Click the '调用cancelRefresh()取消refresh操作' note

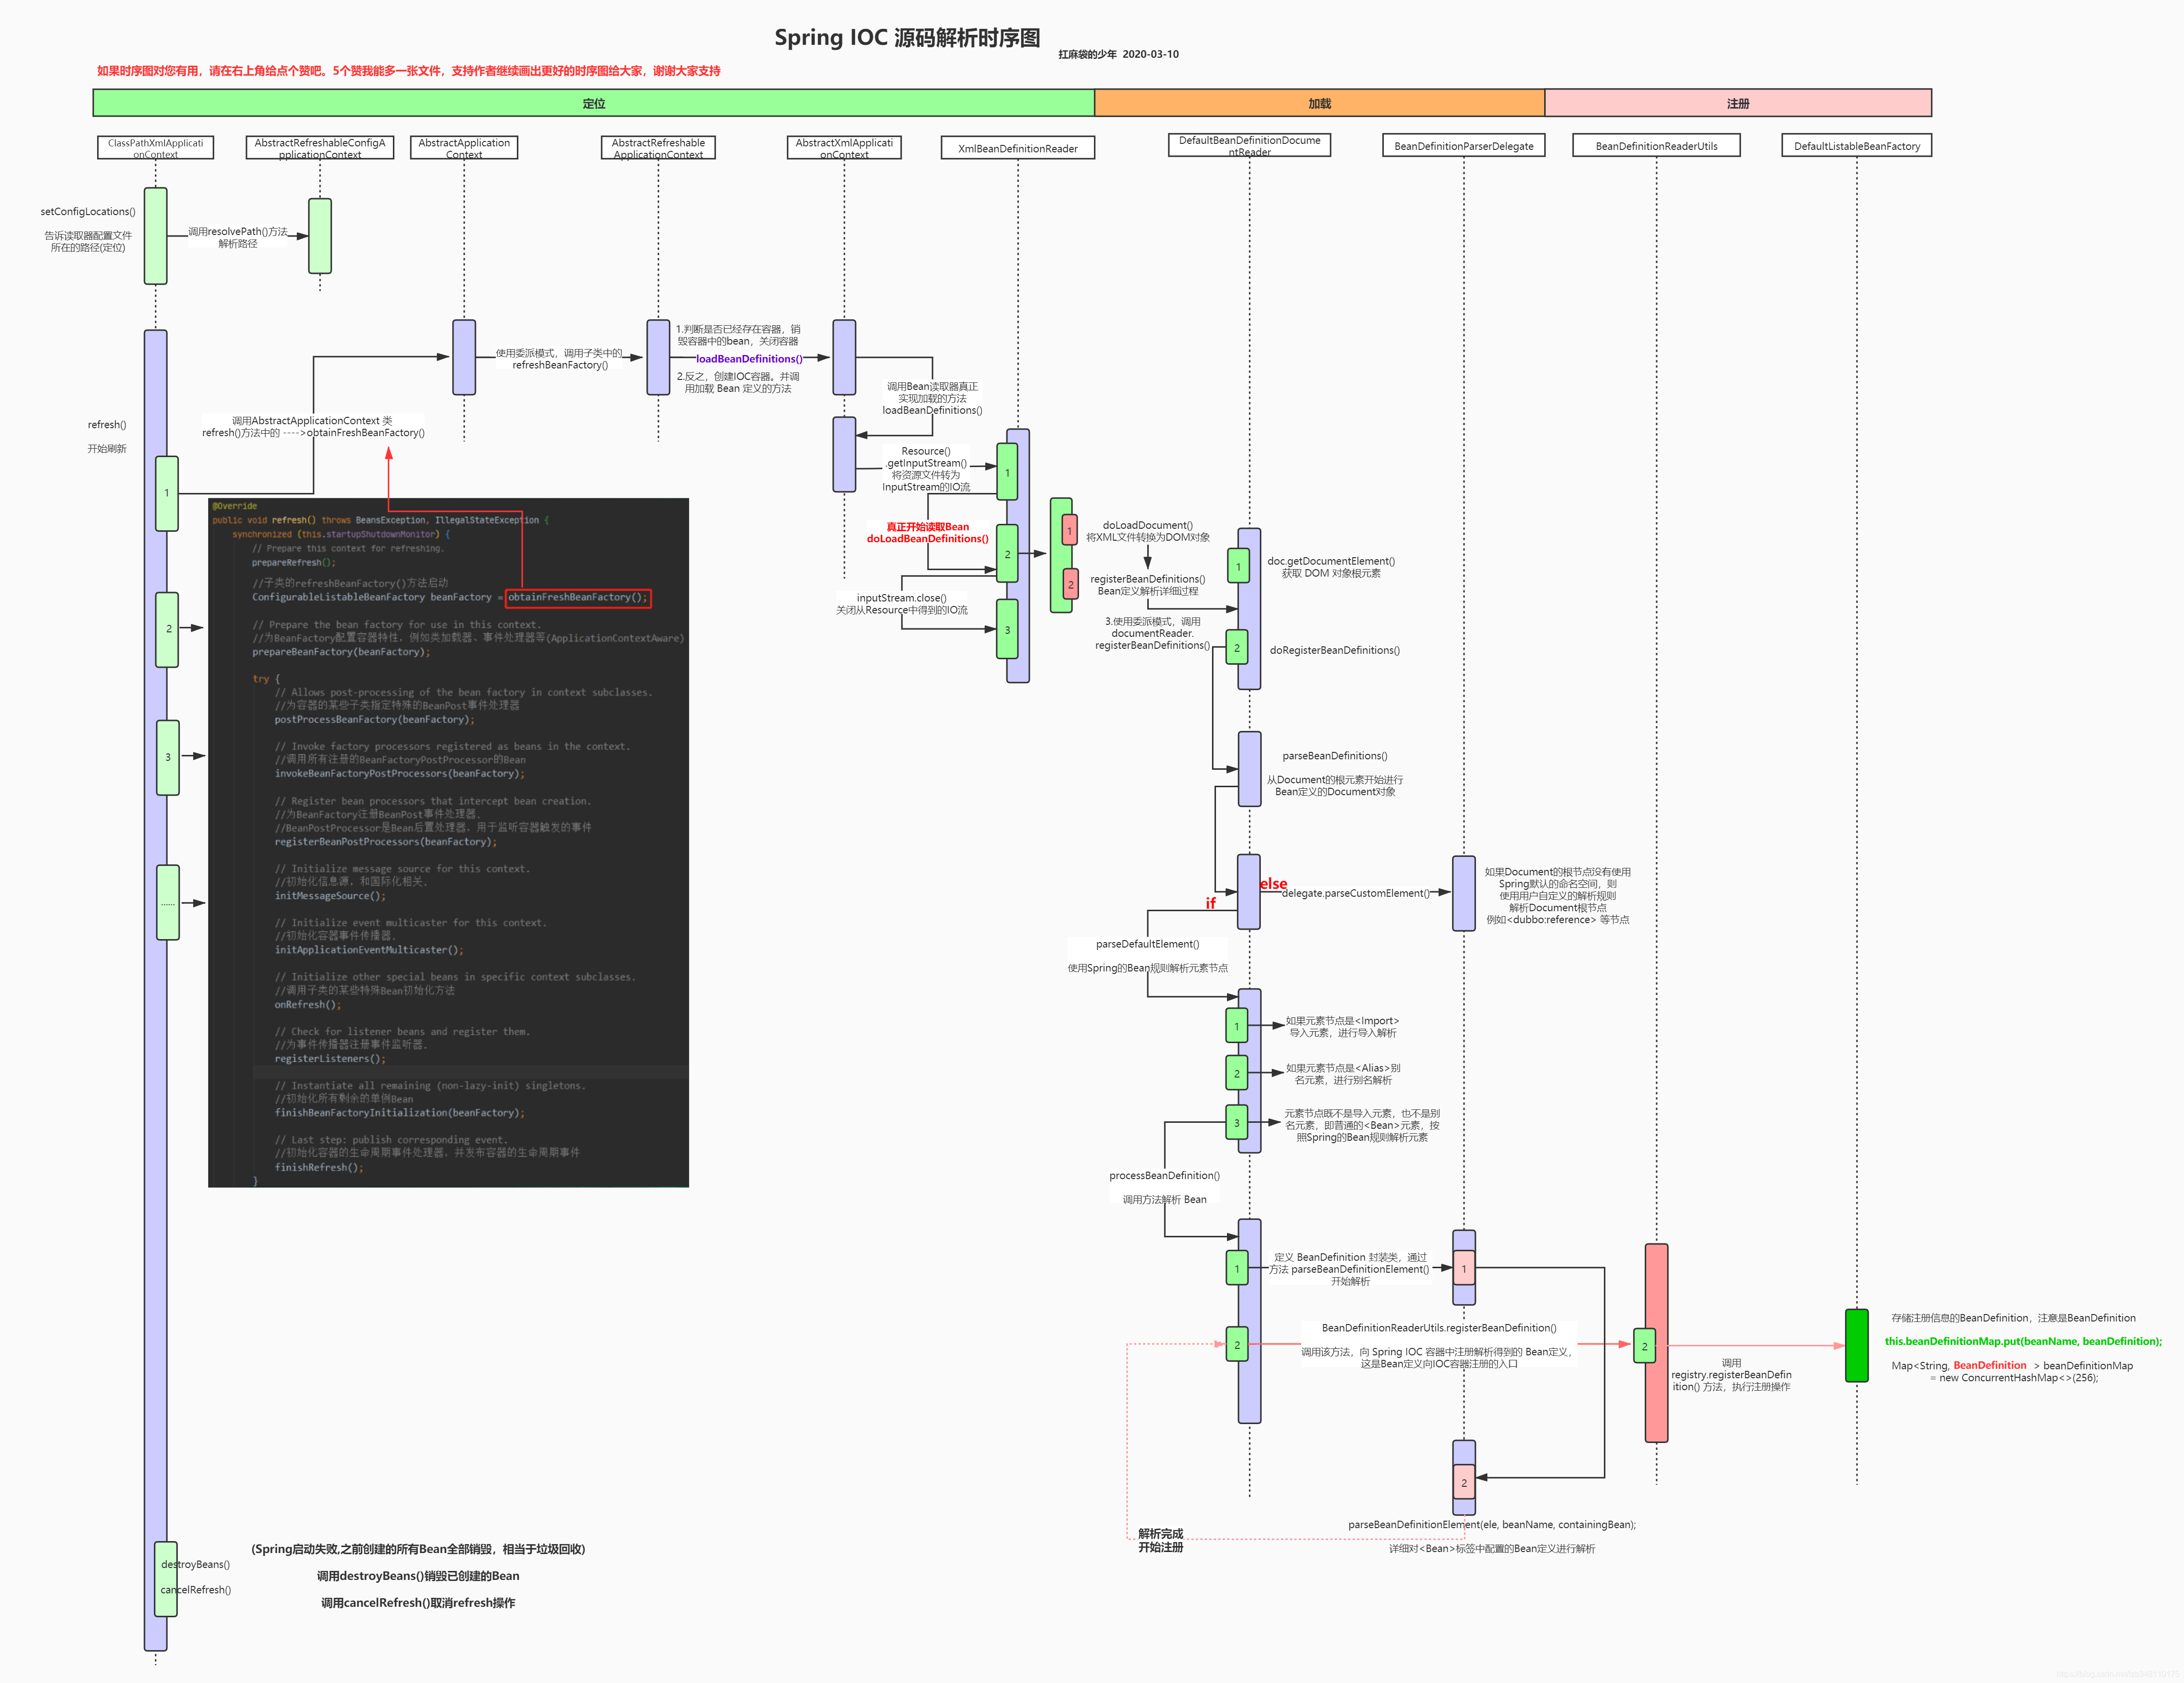[x=418, y=1603]
